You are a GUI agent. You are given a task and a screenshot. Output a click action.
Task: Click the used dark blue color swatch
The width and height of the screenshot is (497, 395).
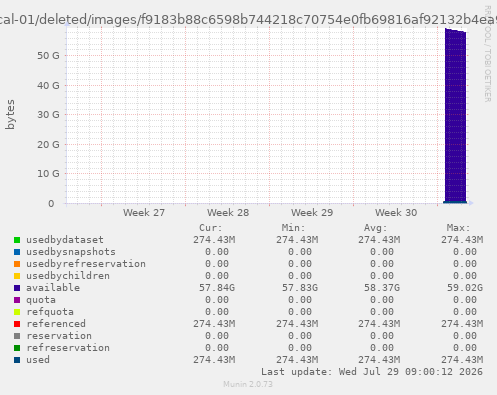click(17, 360)
